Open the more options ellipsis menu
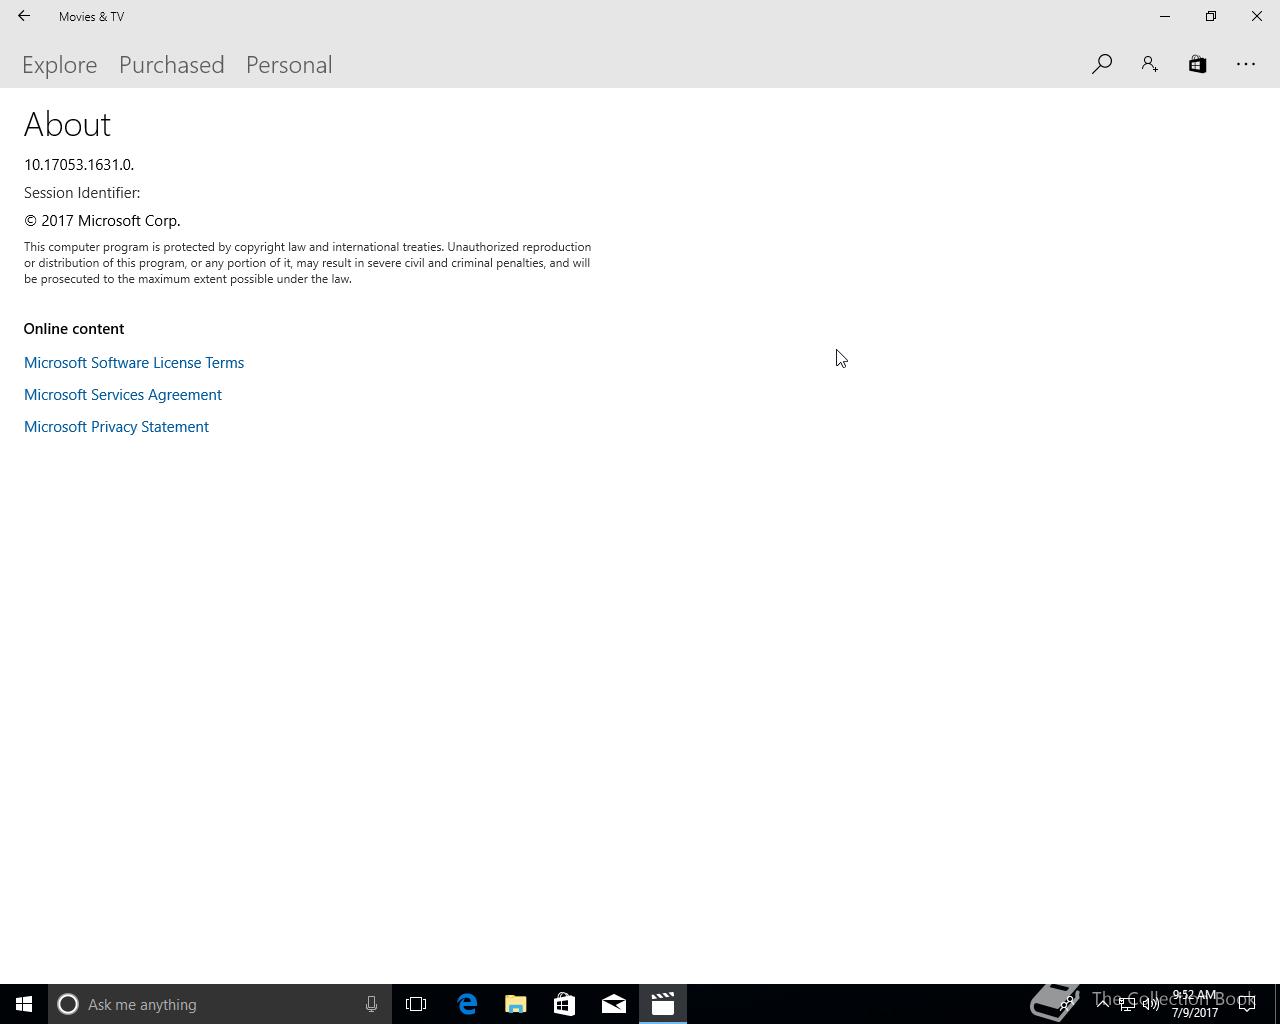 [1246, 64]
